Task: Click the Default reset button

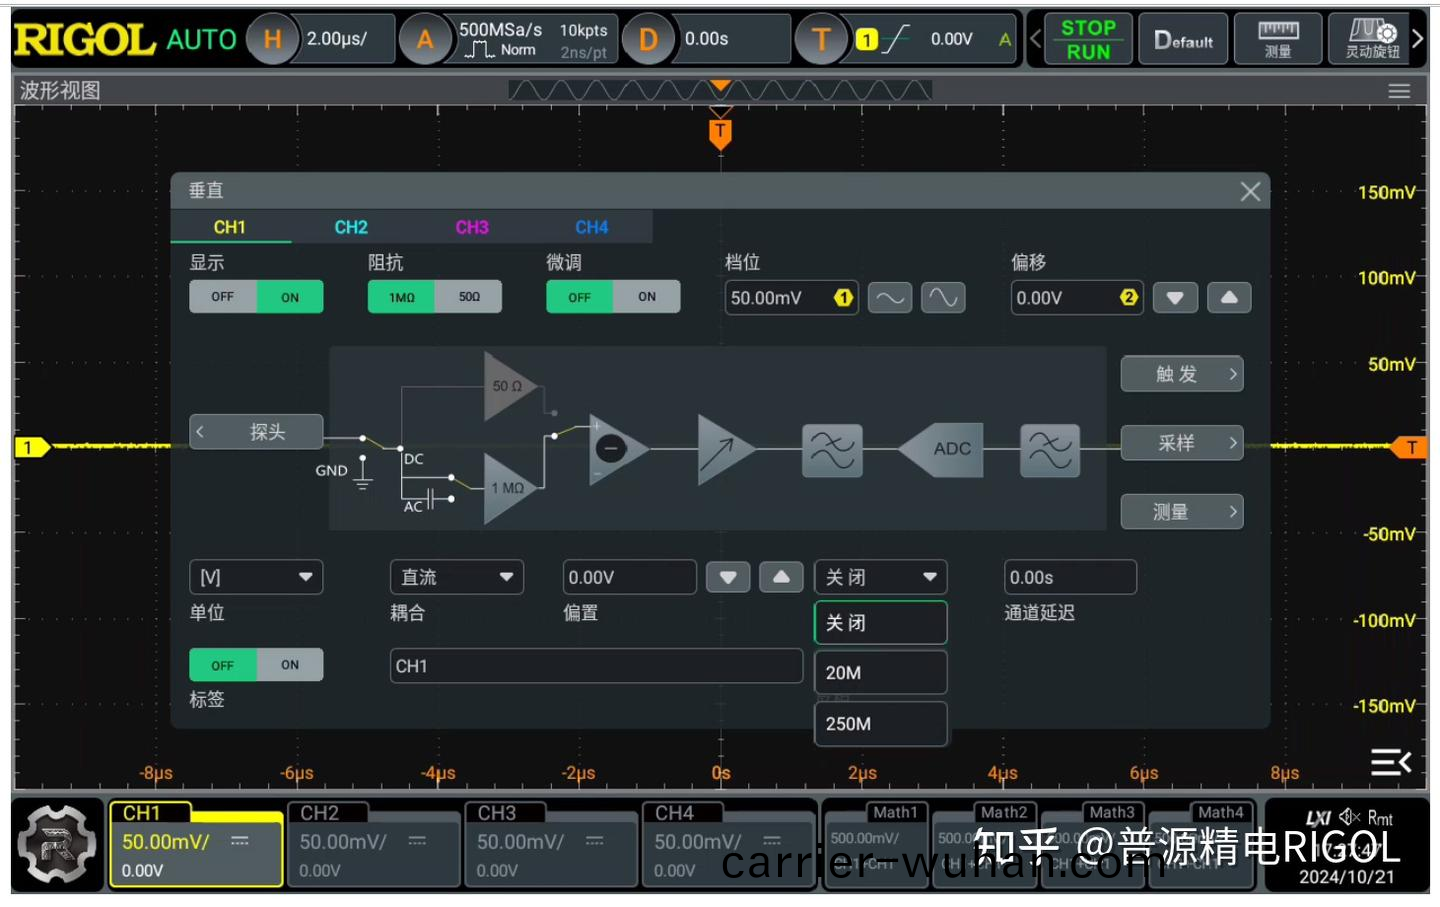Action: click(x=1183, y=40)
